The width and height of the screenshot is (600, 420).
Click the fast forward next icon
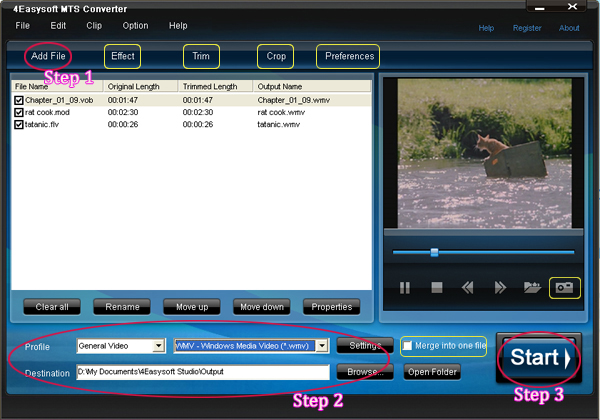click(x=500, y=288)
